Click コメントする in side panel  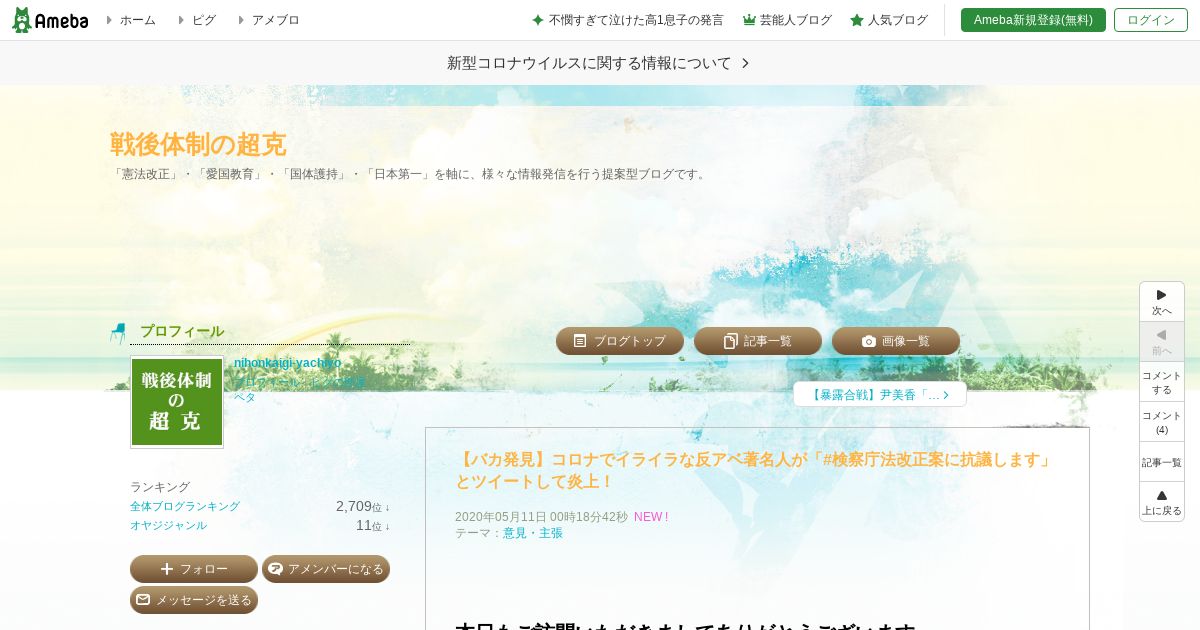tap(1162, 382)
